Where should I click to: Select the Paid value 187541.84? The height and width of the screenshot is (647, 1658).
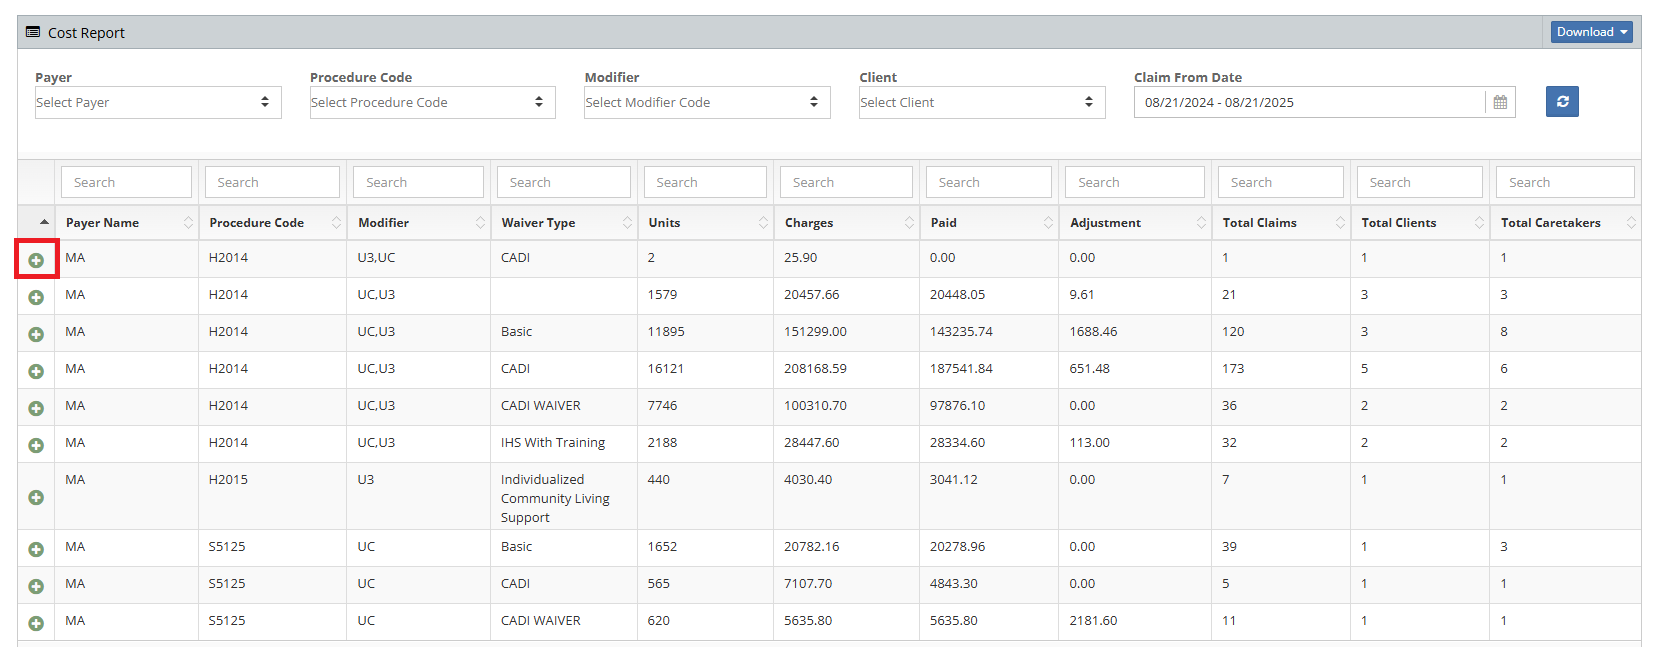[x=961, y=369]
